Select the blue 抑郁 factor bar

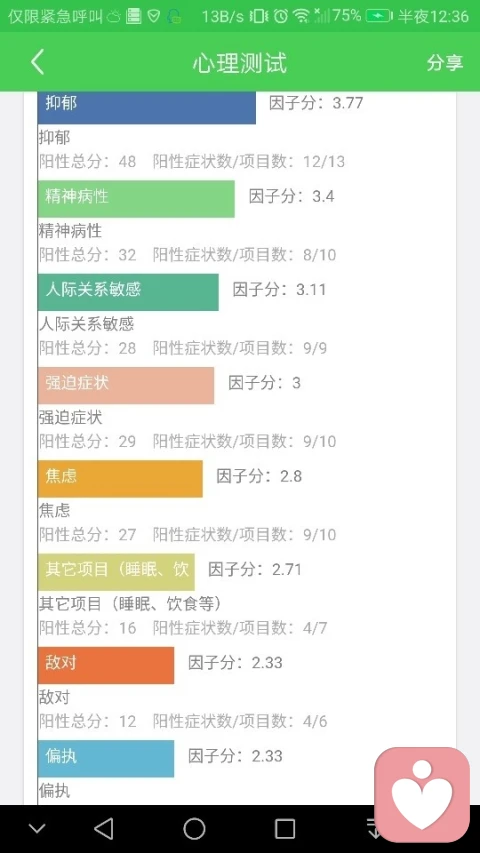[x=147, y=108]
